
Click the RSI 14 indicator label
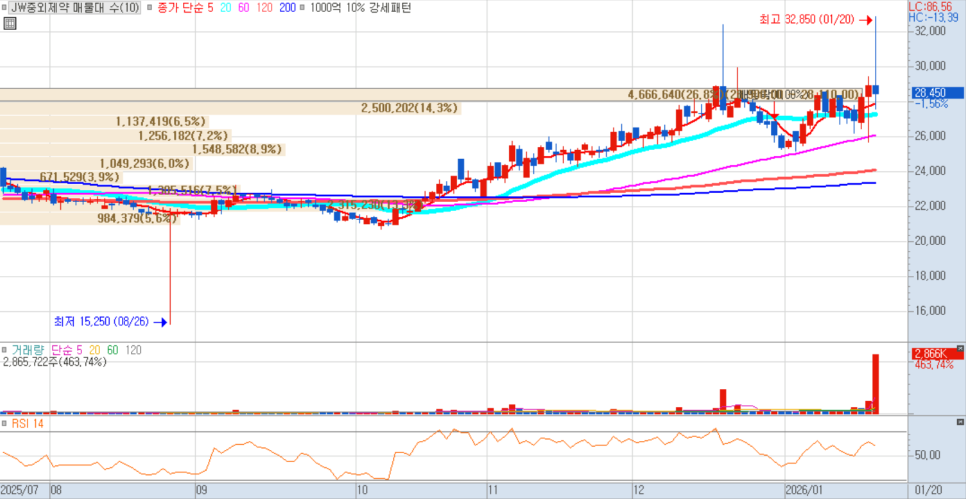click(x=27, y=424)
